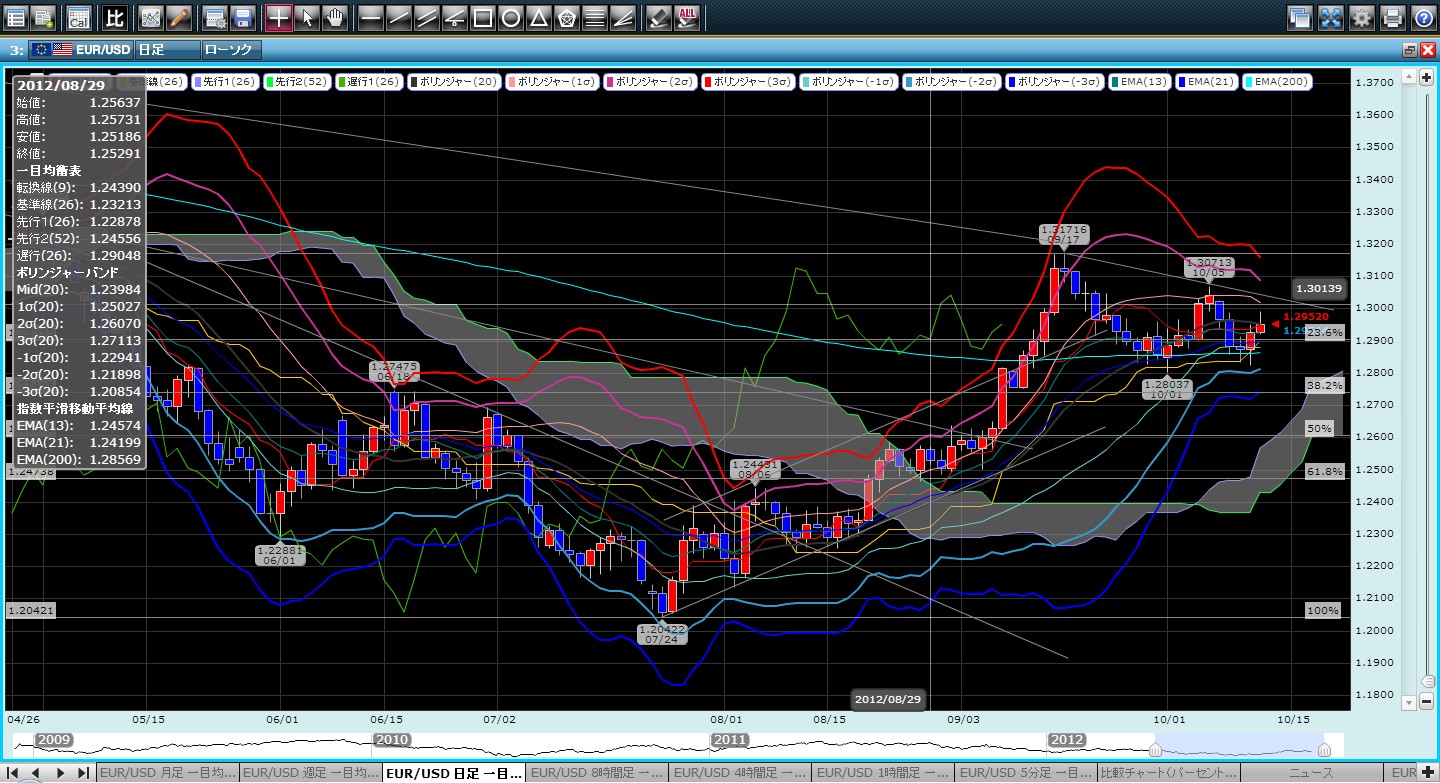Click the right handle of timeline range slider

click(x=1324, y=749)
